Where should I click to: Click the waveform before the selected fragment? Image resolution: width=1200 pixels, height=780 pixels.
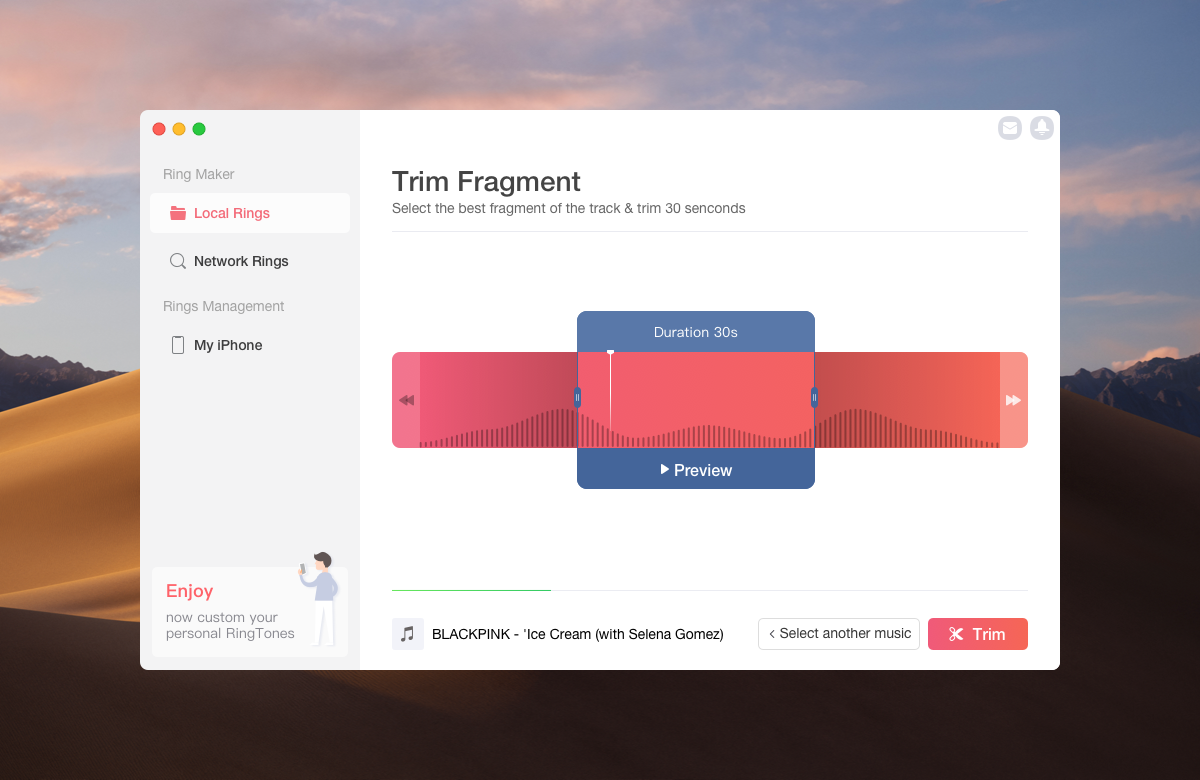coord(497,400)
